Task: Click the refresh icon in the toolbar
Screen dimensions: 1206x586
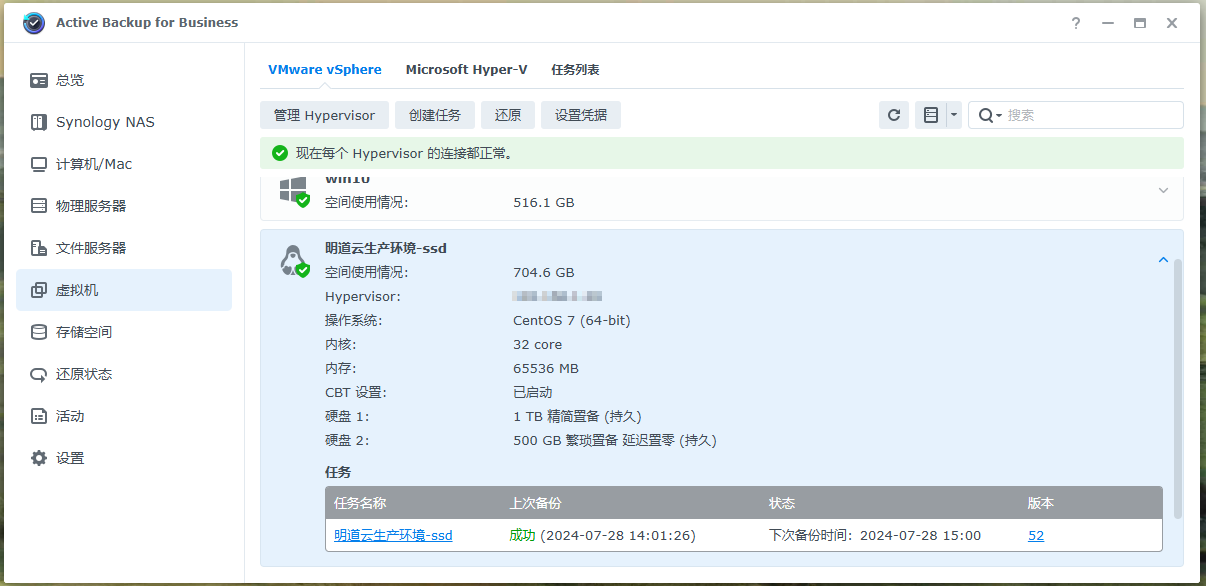Action: (x=894, y=115)
